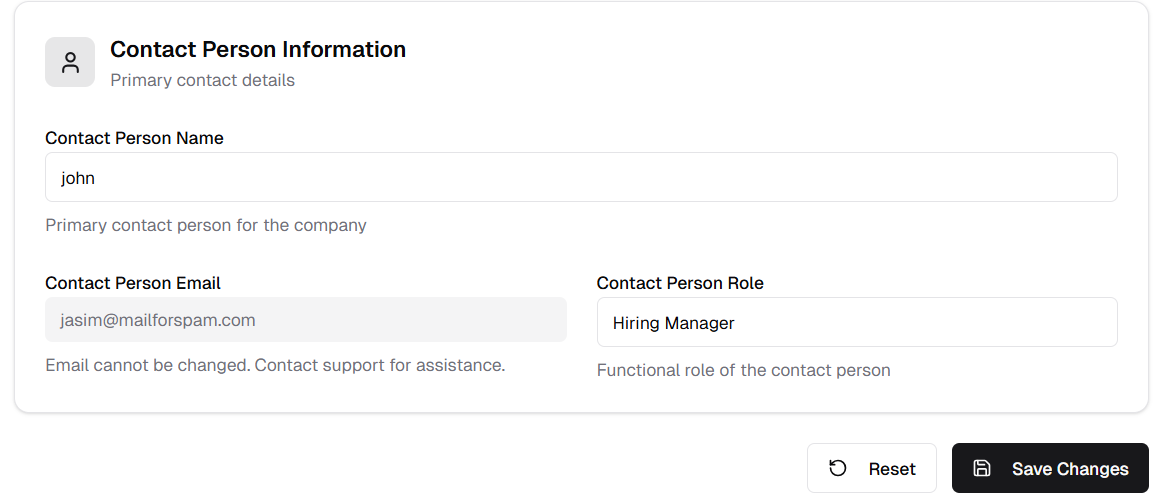Click the person icon beside Contact Person Information
1163x504 pixels.
[x=70, y=62]
